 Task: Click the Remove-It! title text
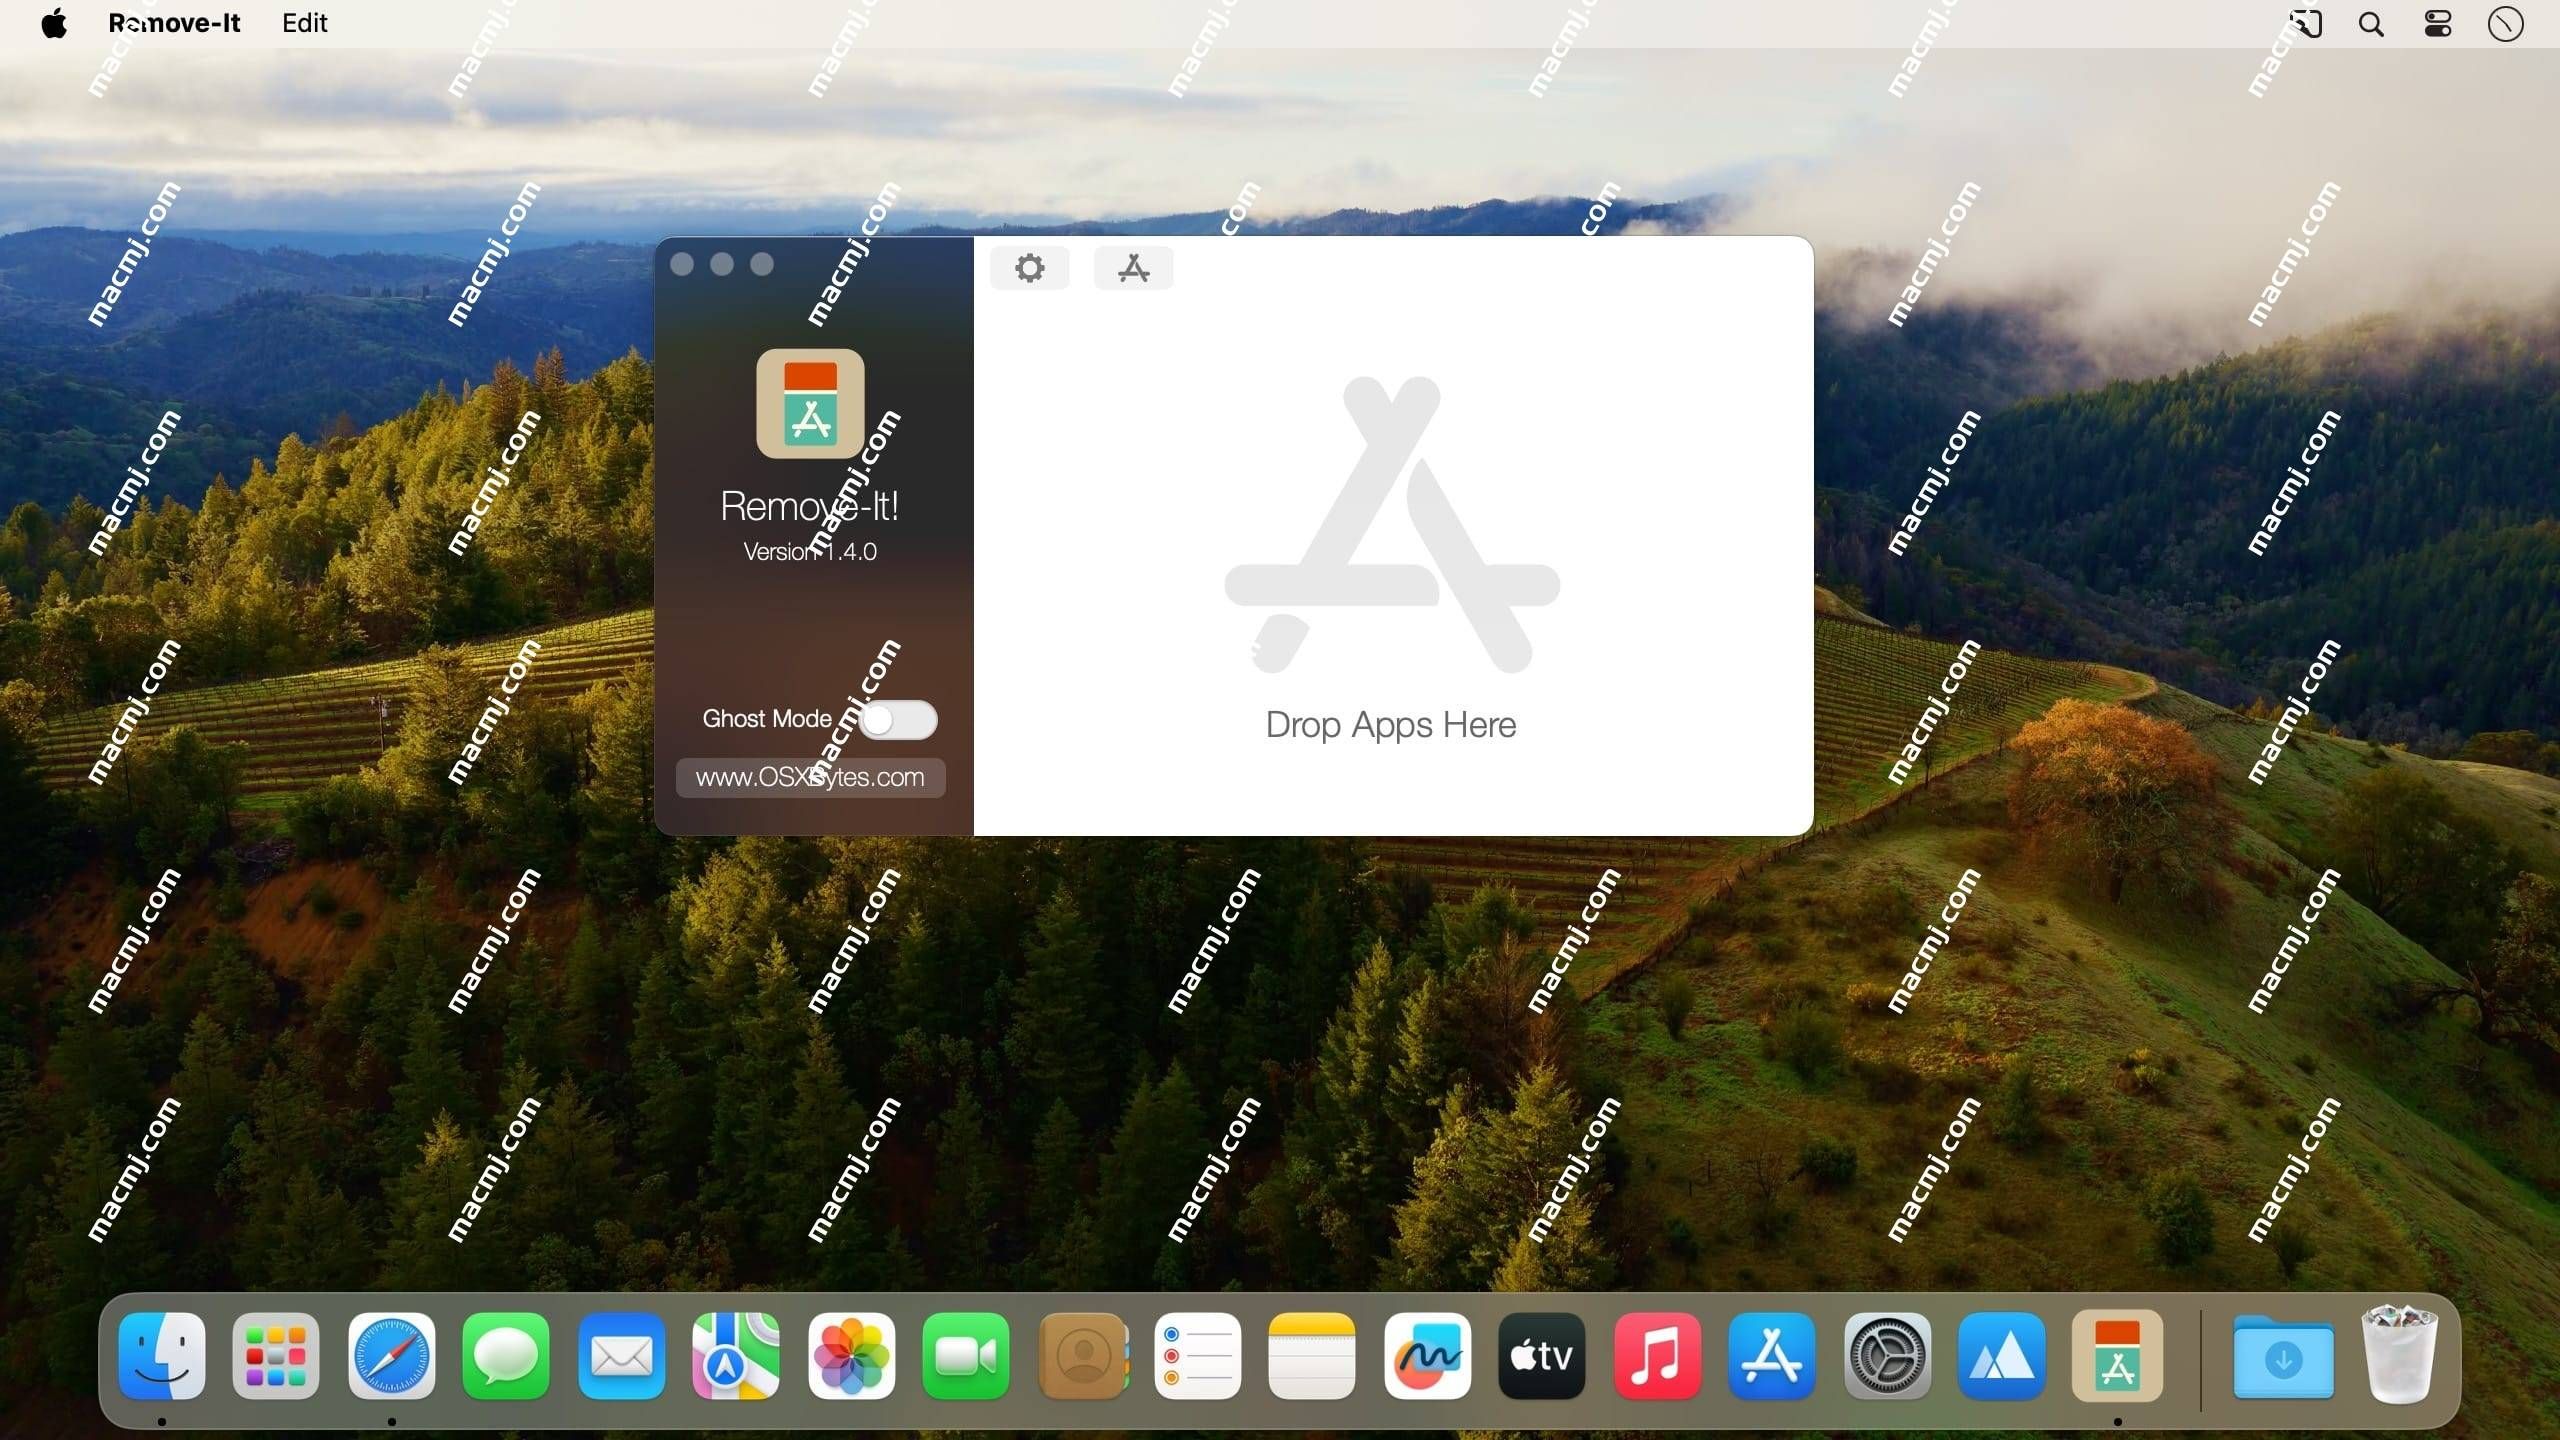810,506
